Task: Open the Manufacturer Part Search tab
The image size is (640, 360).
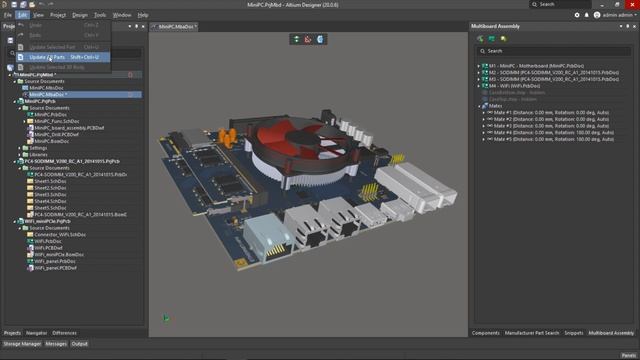Action: click(532, 333)
